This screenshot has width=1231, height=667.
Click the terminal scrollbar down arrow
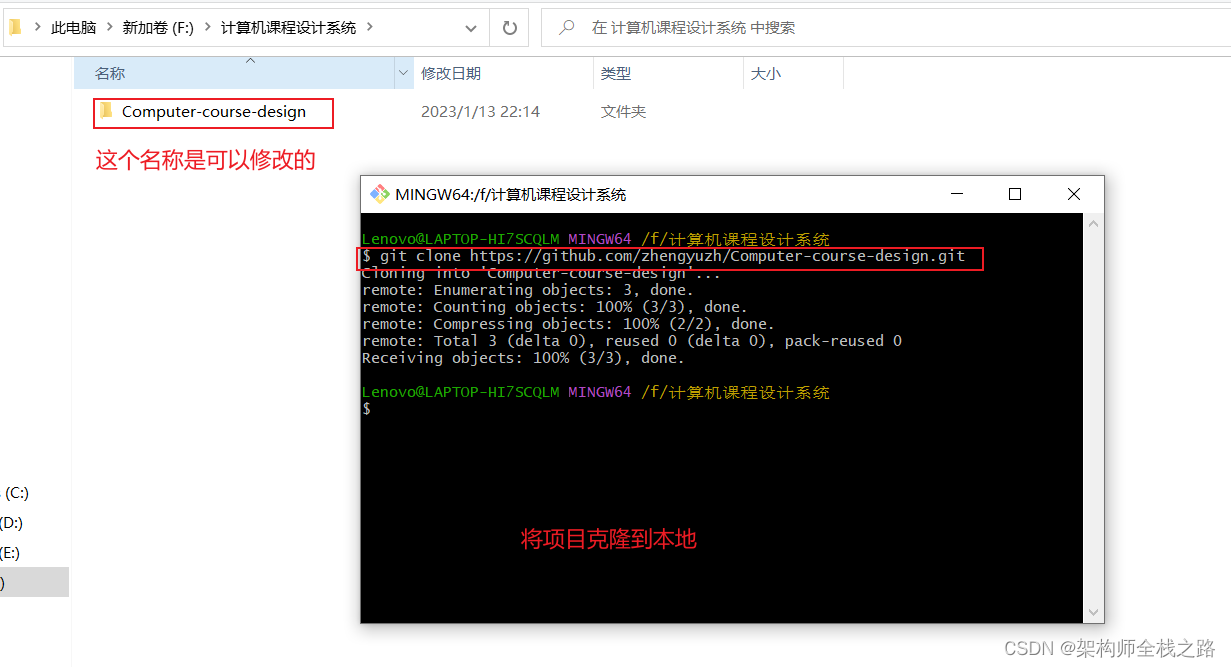[x=1093, y=612]
